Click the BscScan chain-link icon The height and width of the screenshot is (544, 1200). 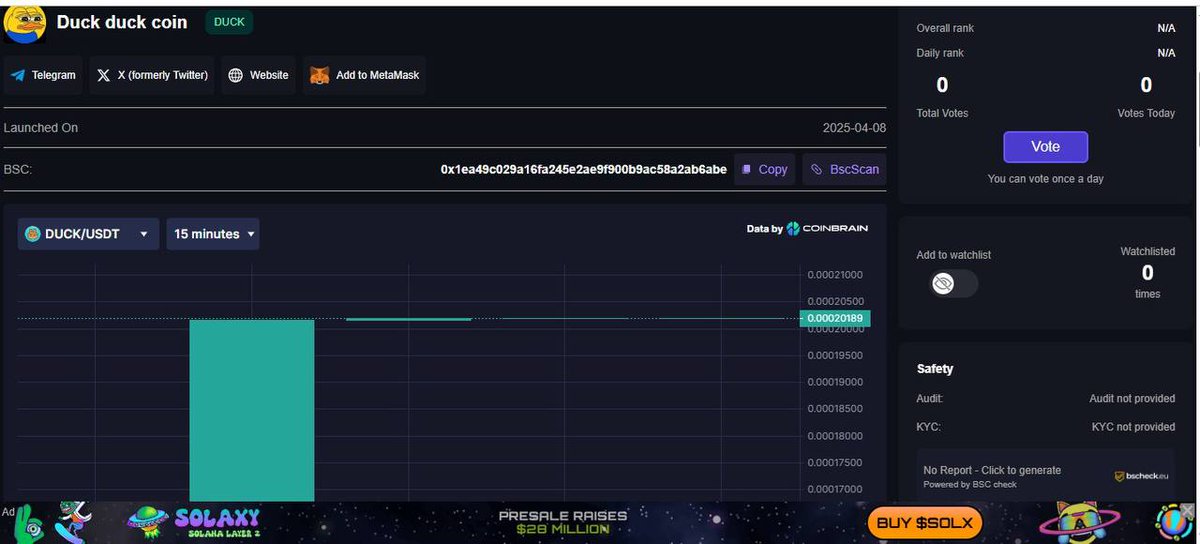click(x=817, y=169)
